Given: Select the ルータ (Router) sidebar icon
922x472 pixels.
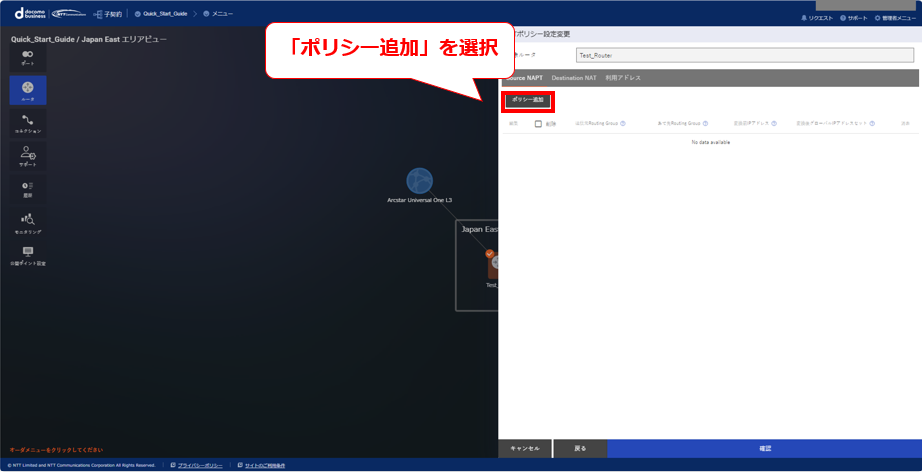Looking at the screenshot, I should 28,91.
